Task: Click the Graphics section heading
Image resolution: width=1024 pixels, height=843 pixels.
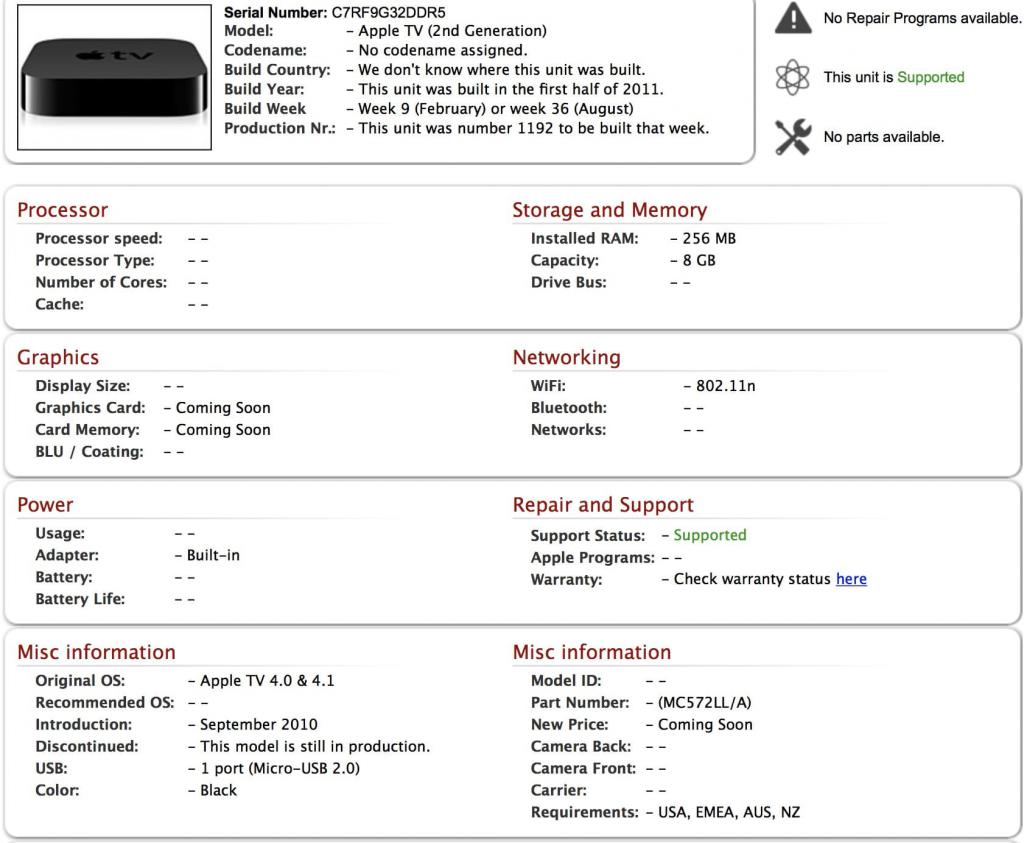Action: (58, 357)
